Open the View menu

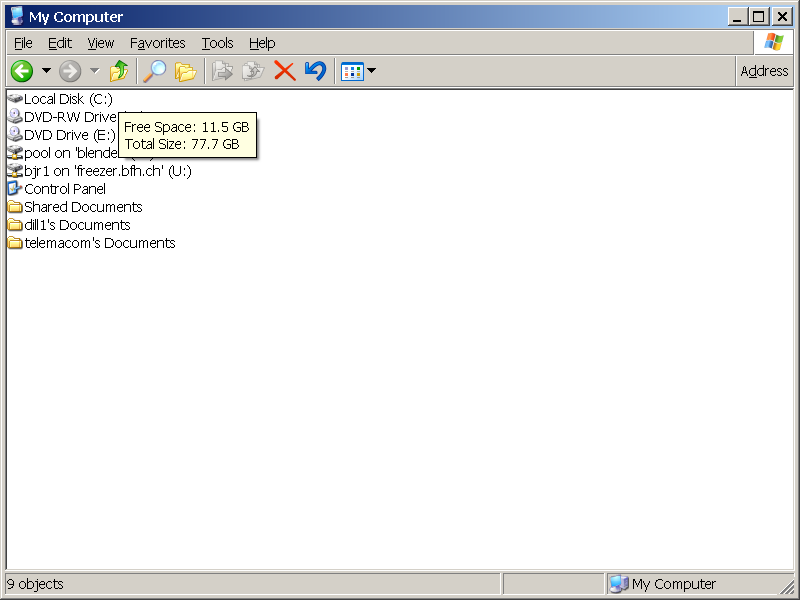(101, 43)
